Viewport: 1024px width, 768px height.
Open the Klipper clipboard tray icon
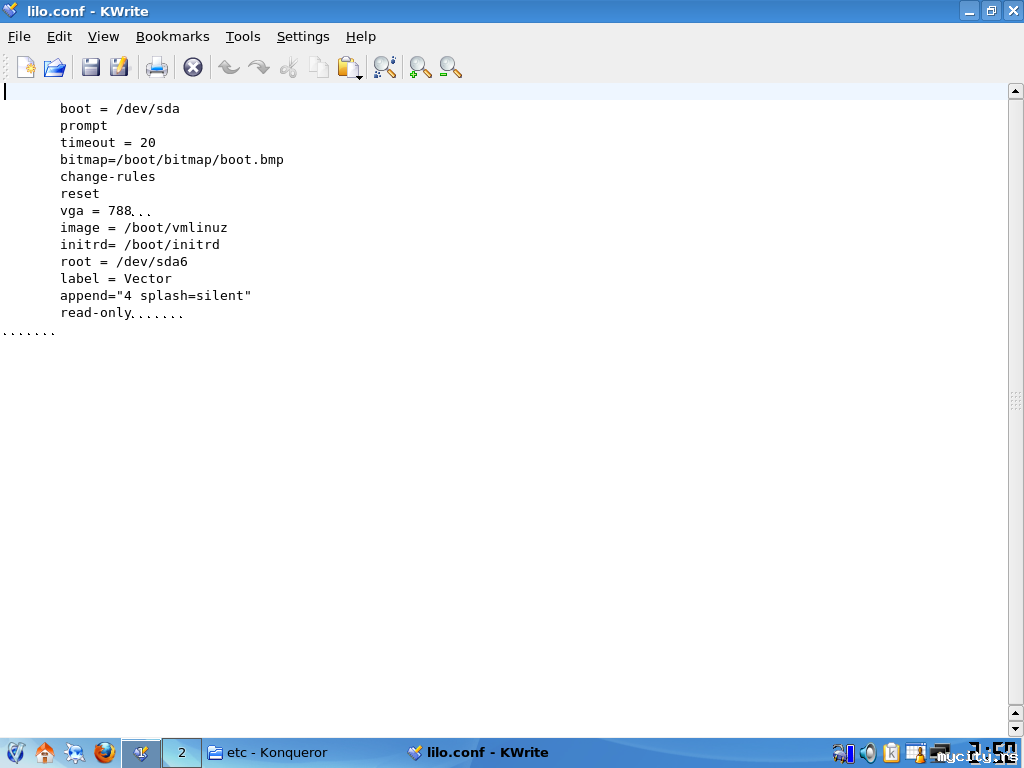click(x=891, y=753)
